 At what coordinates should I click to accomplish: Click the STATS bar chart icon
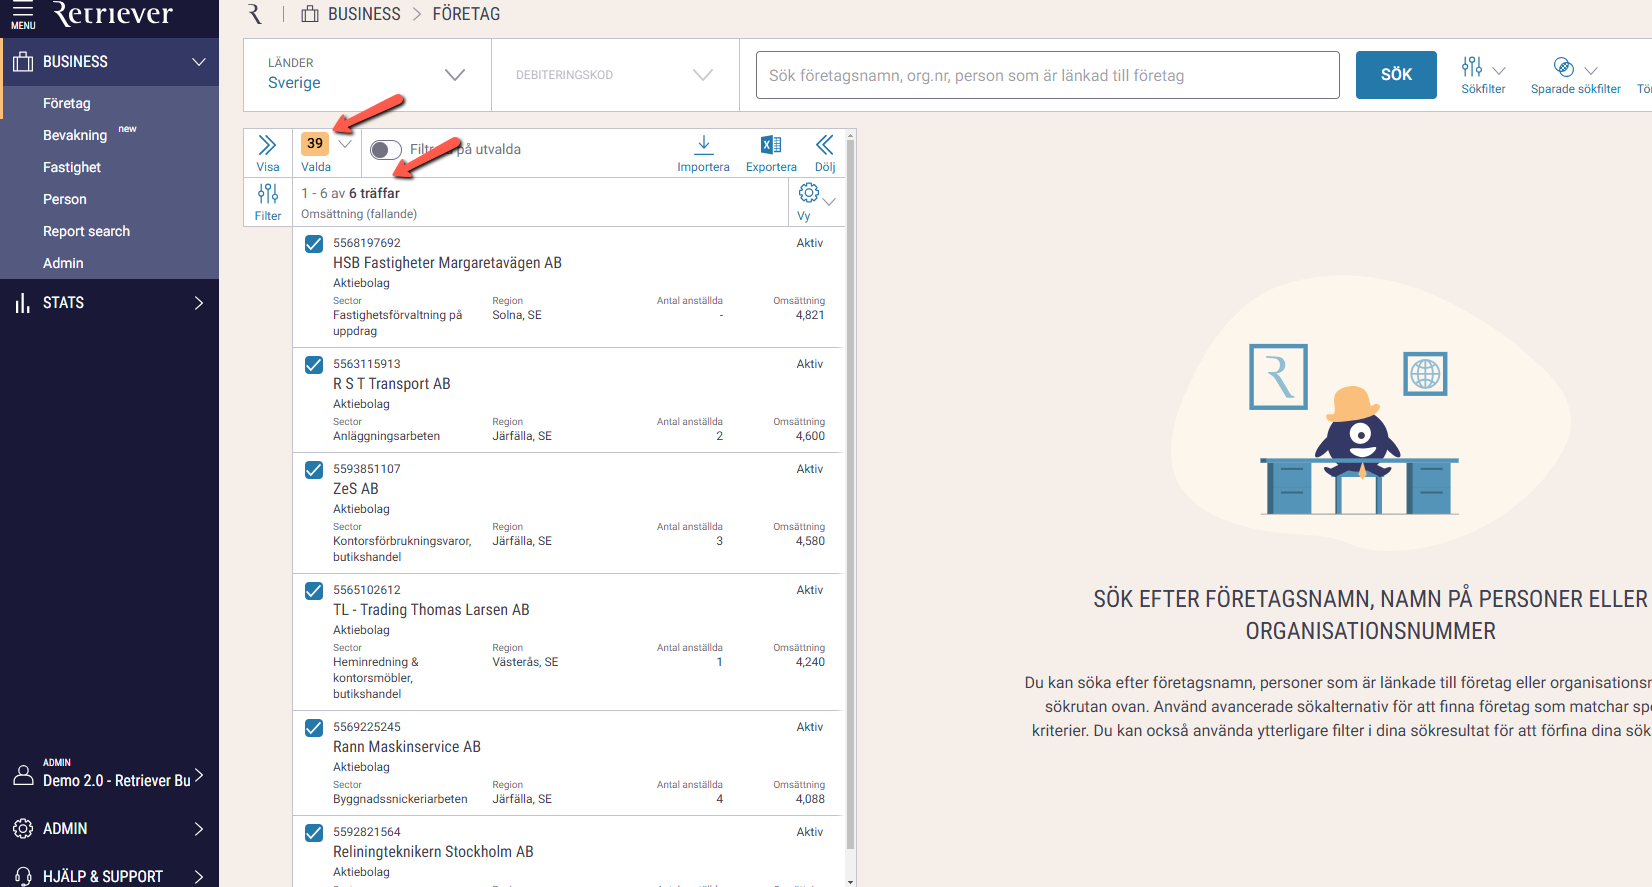23,303
